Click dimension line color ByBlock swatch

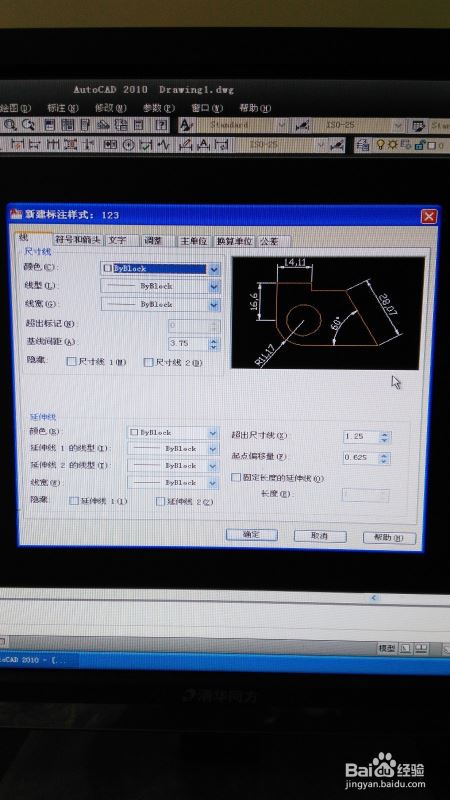[107, 268]
